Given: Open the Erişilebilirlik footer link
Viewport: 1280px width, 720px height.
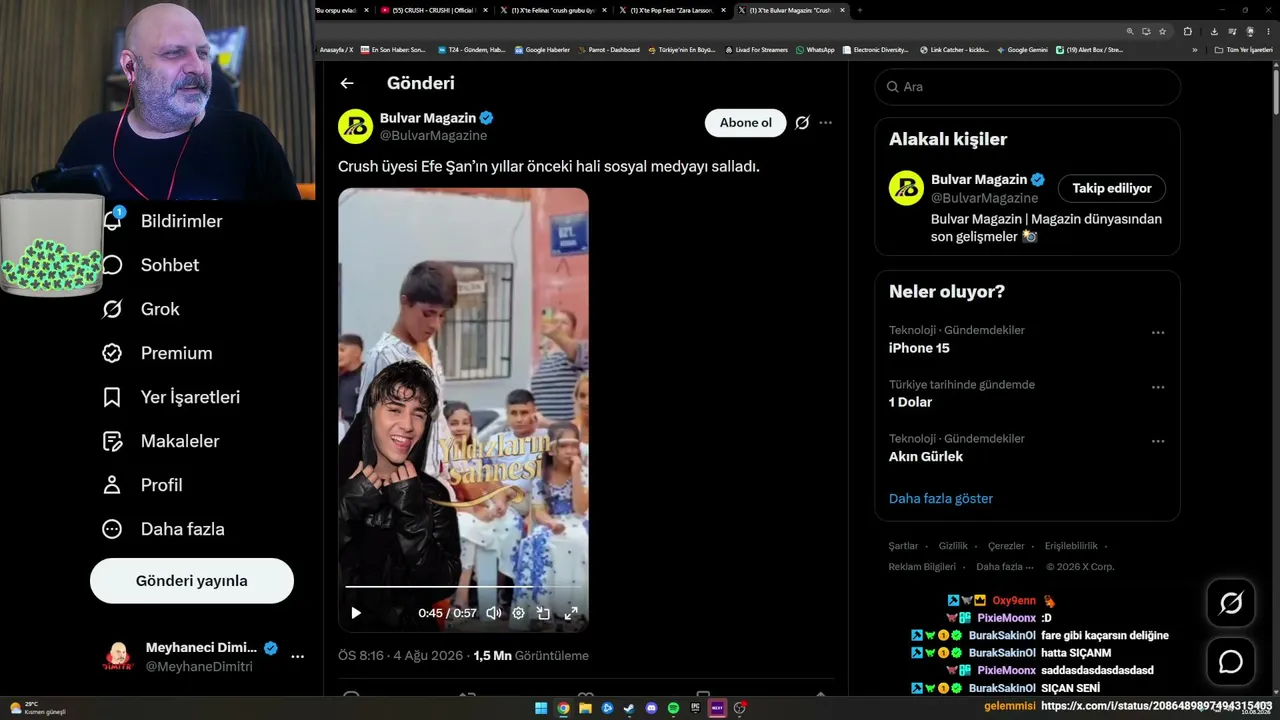Looking at the screenshot, I should [1071, 546].
